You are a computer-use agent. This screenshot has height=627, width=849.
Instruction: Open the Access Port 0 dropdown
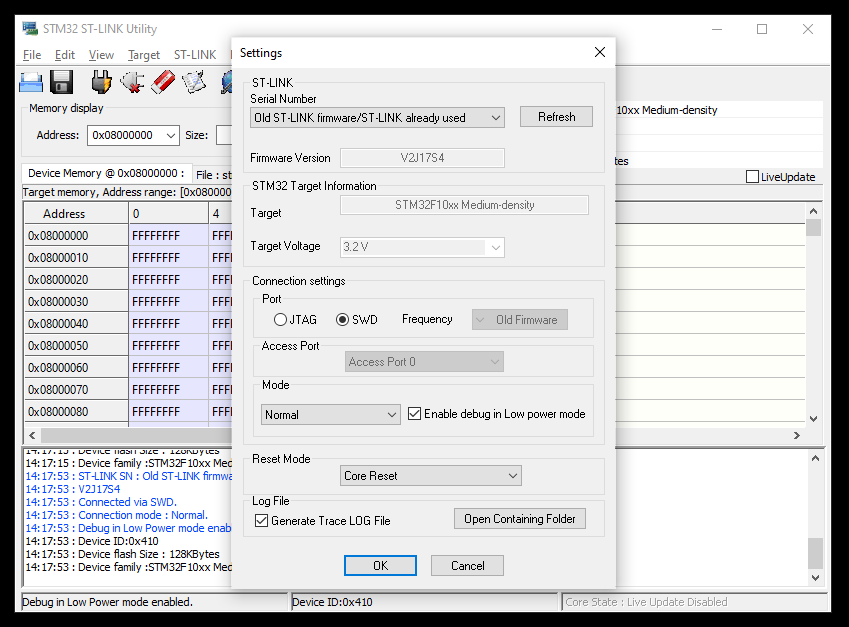(x=424, y=362)
